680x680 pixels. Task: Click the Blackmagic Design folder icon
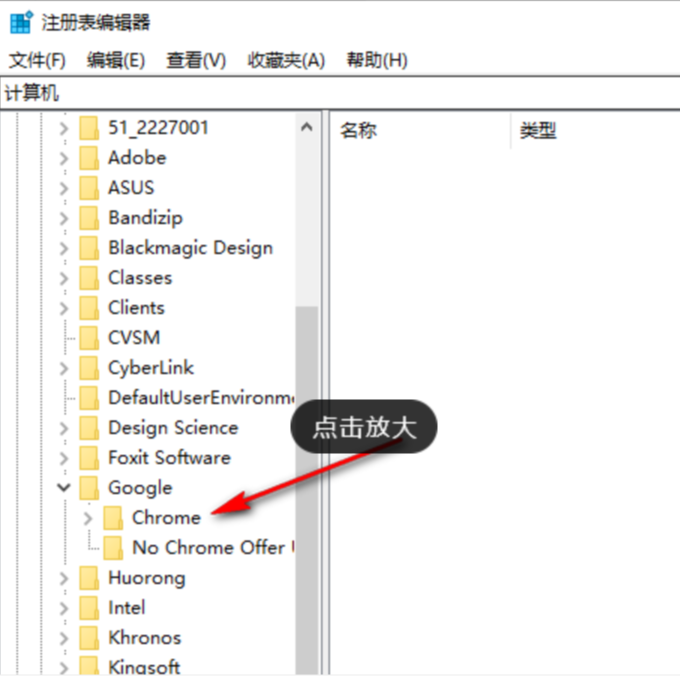tap(89, 248)
